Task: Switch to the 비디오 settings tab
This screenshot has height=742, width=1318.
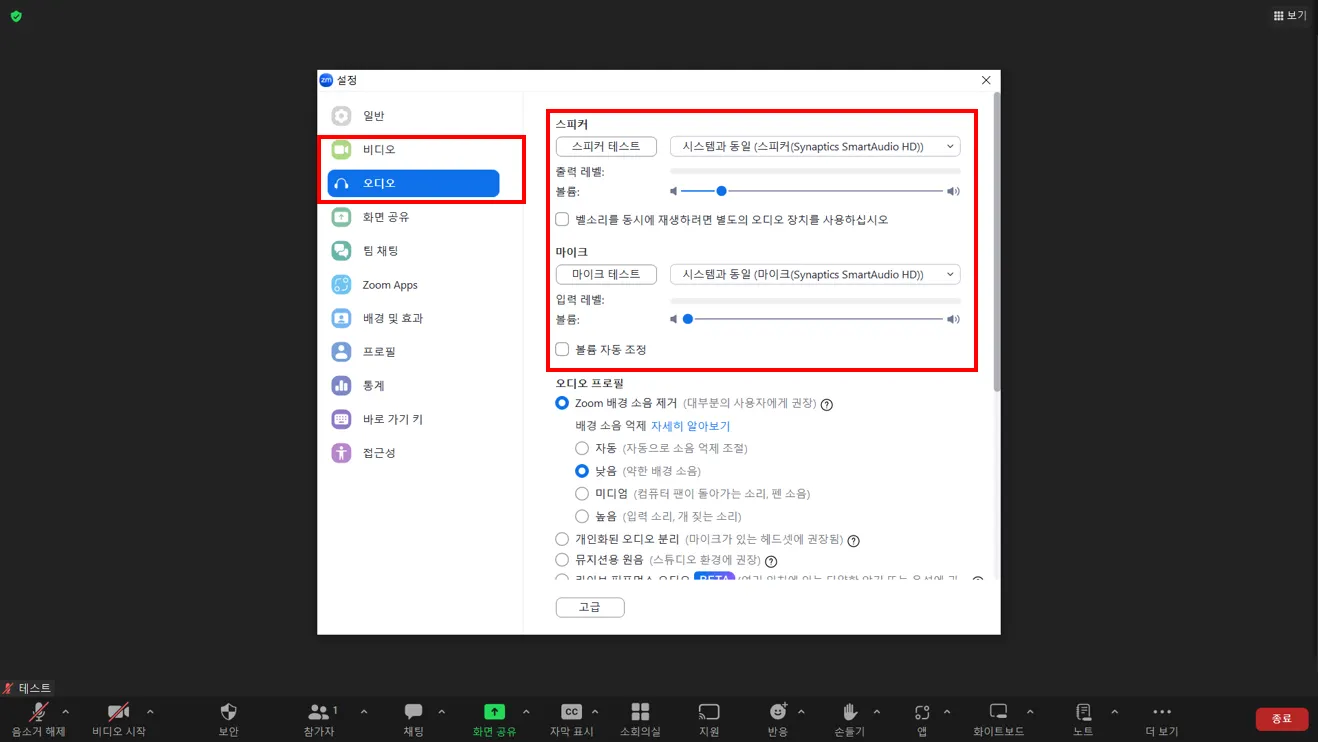Action: (413, 150)
